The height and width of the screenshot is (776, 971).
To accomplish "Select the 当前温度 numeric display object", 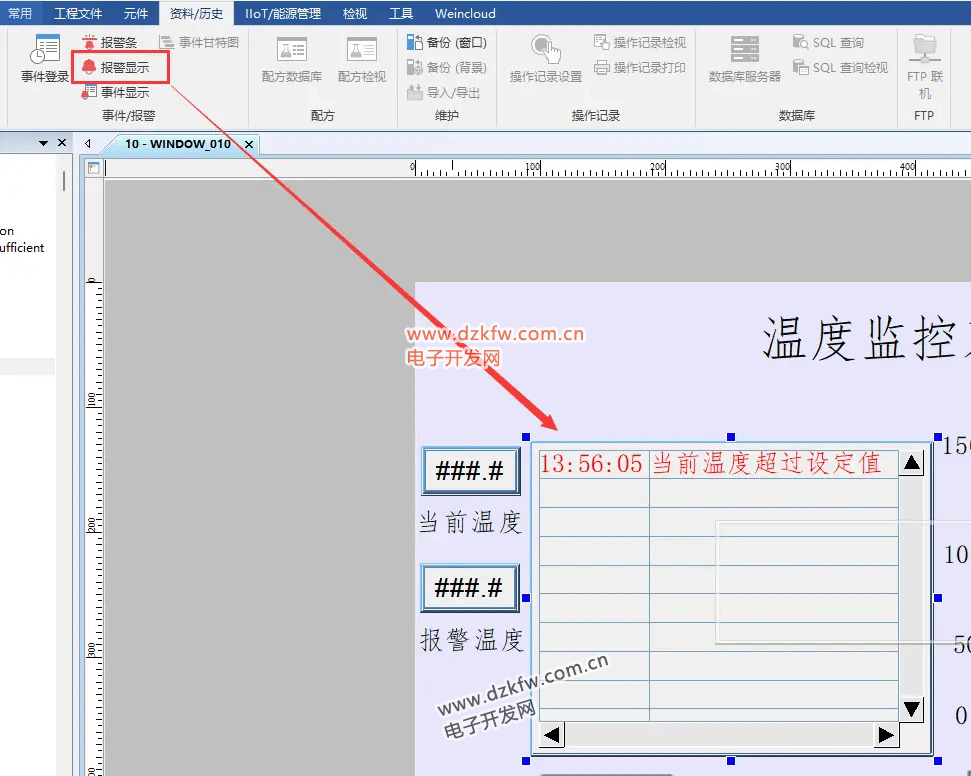I will click(x=470, y=471).
